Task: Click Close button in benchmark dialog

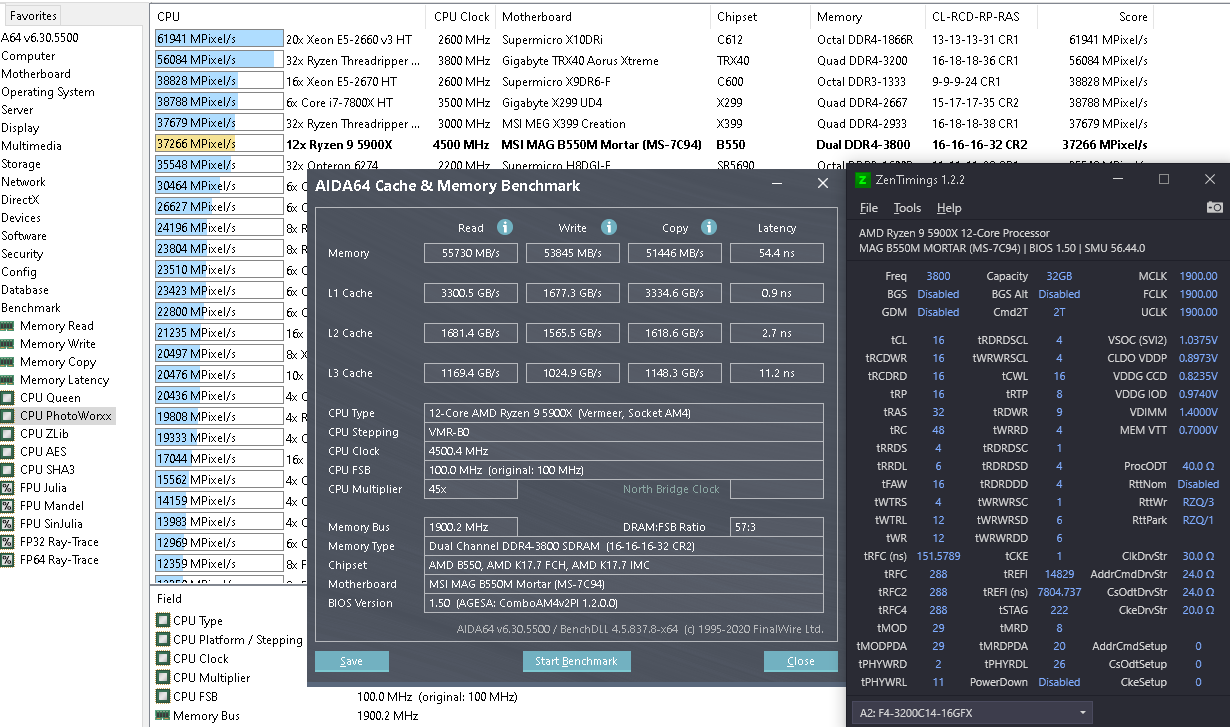Action: click(801, 662)
